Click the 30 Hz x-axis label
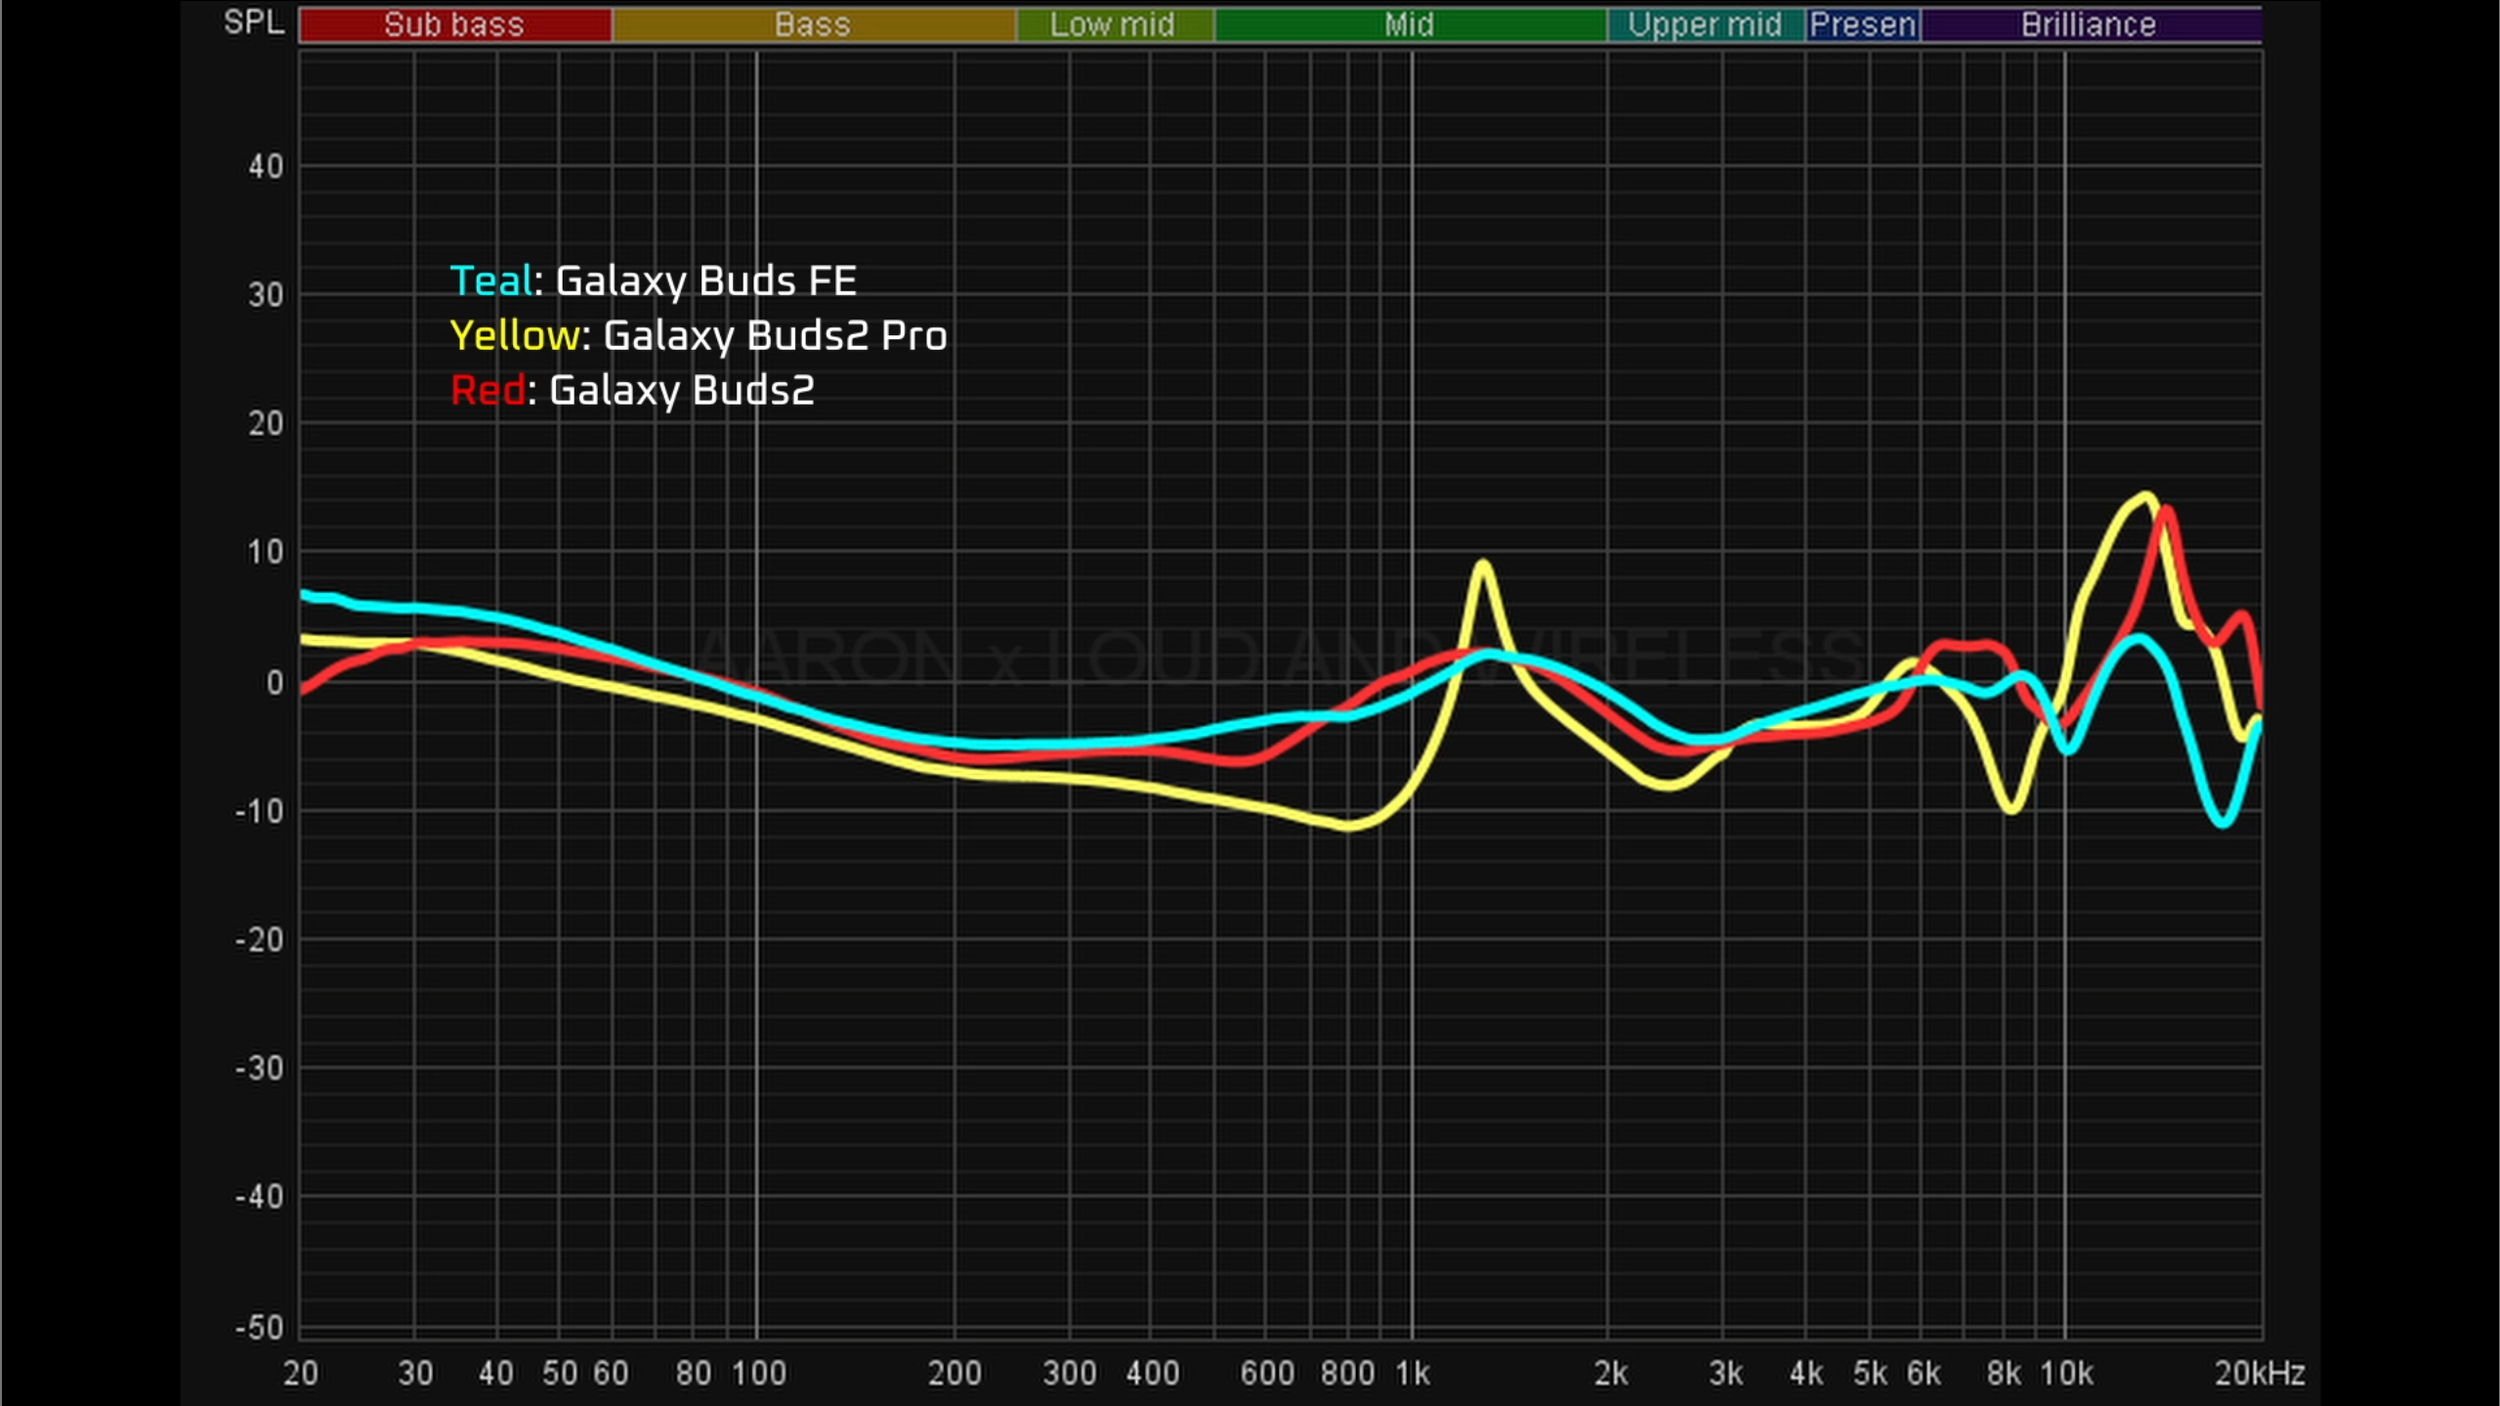 (416, 1373)
